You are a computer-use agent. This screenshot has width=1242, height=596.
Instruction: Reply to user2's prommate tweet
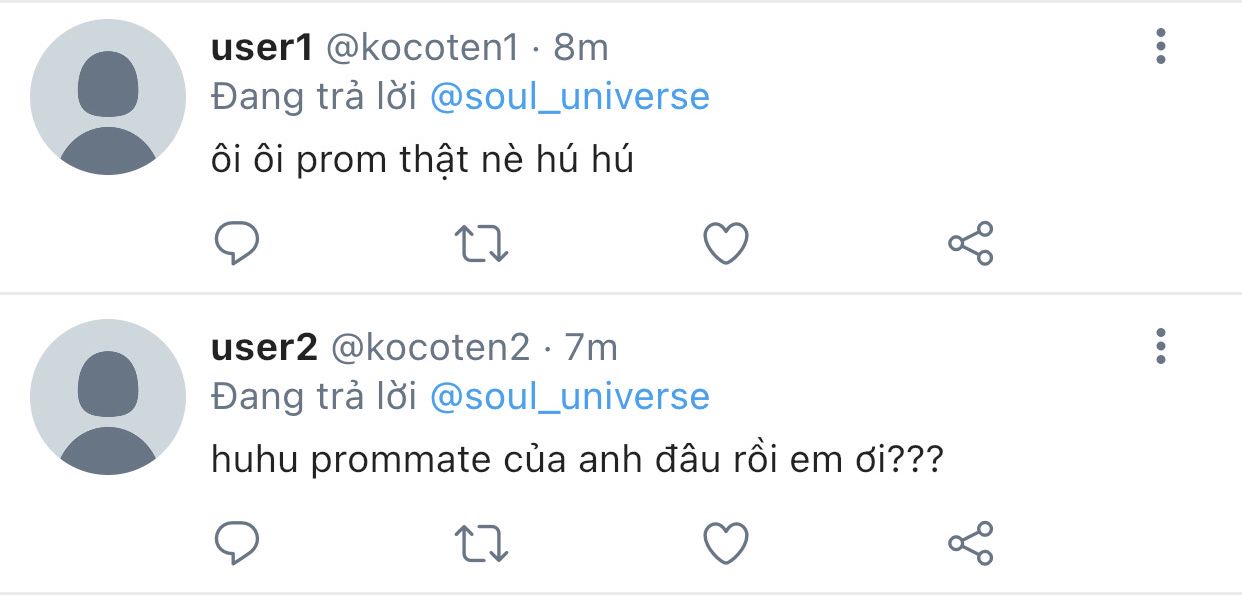pyautogui.click(x=237, y=543)
